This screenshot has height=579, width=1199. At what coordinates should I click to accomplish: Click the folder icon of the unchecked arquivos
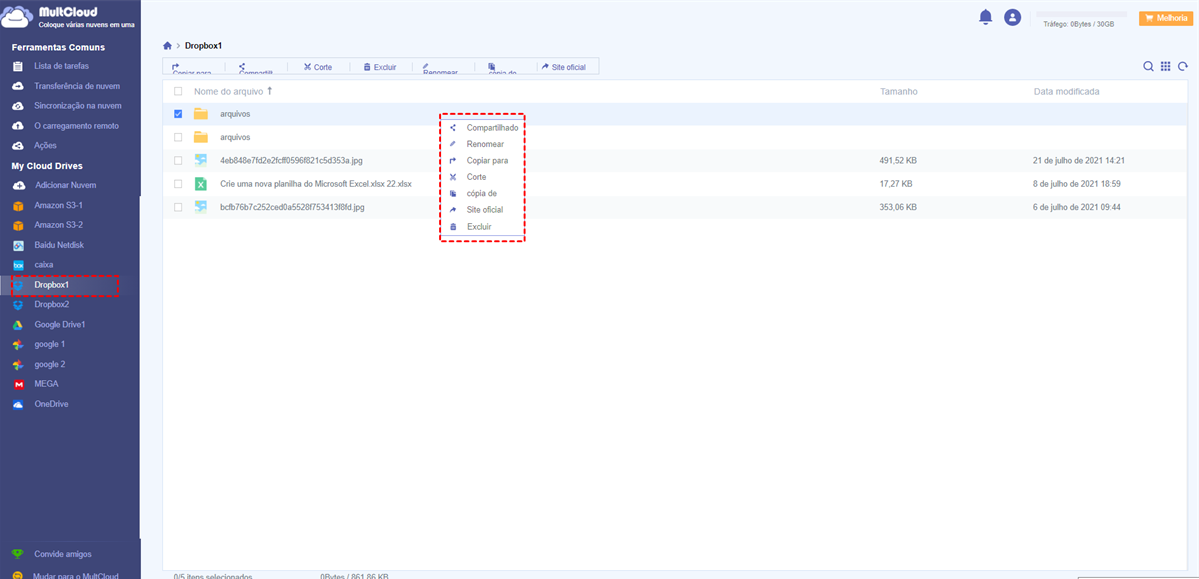pos(200,137)
